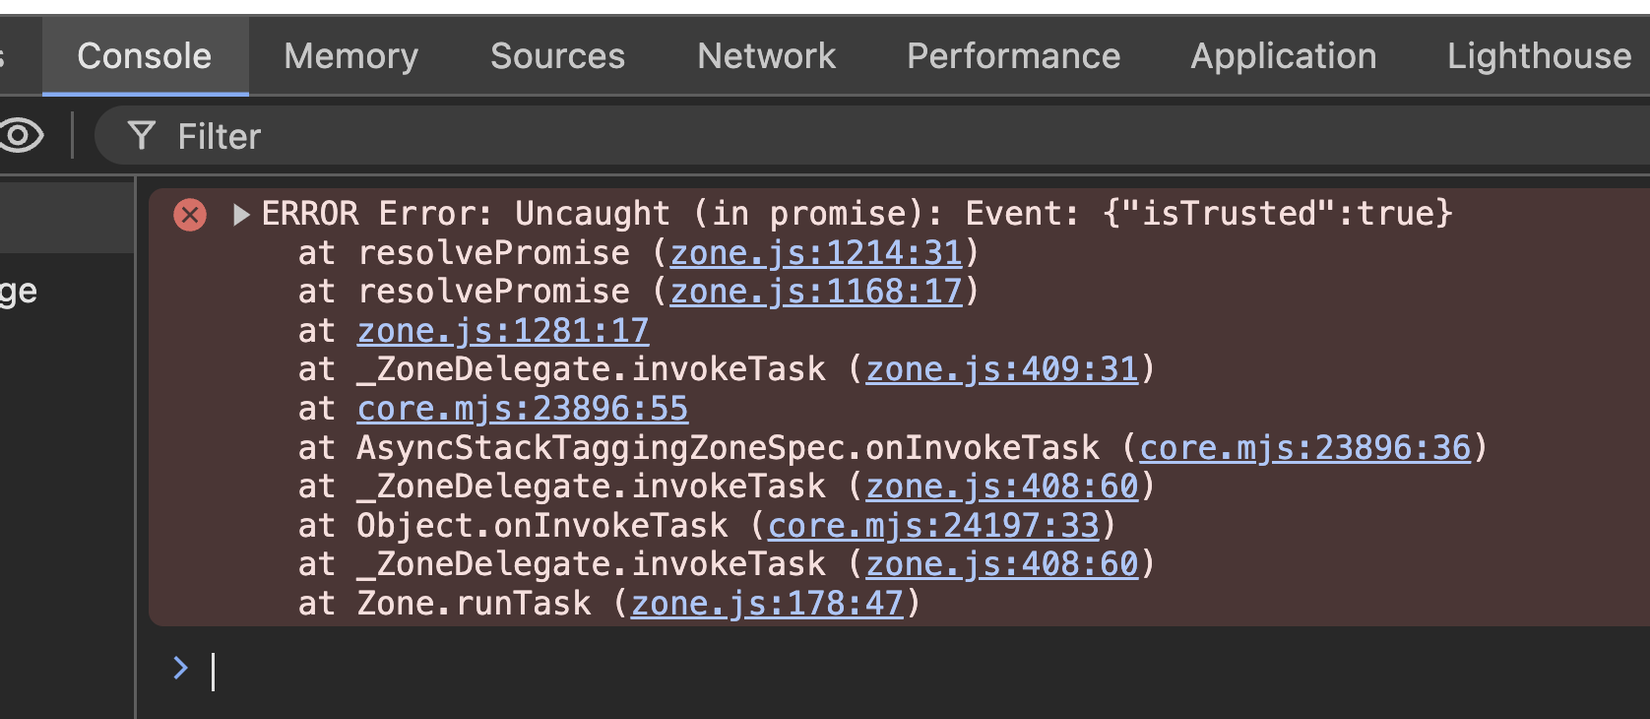The width and height of the screenshot is (1650, 719).
Task: Switch to the Memory tab
Action: point(350,56)
